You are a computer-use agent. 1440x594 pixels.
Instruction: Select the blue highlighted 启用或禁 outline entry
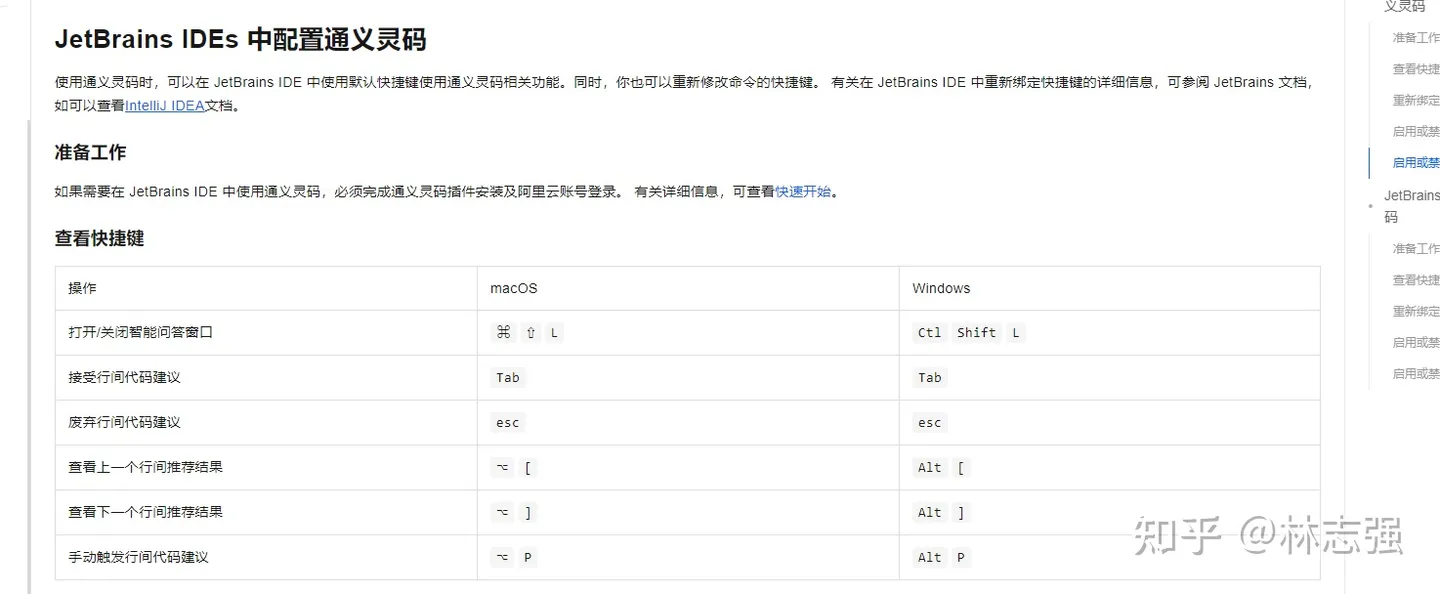[x=1416, y=162]
